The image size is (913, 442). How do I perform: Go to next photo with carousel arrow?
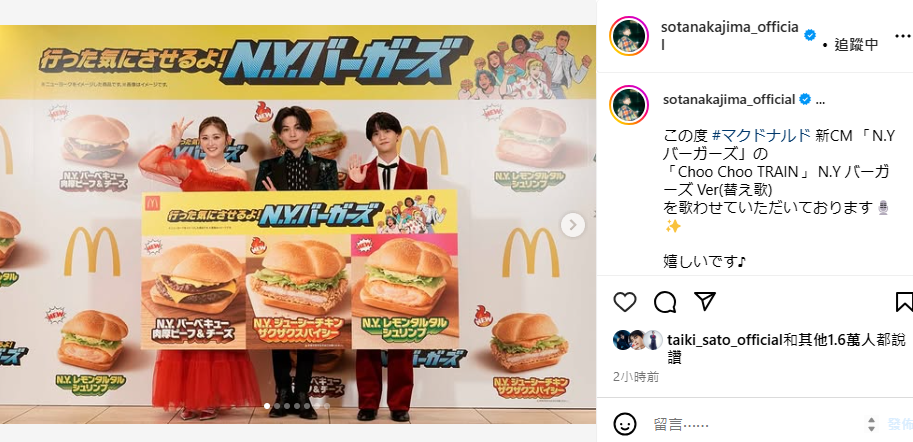pyautogui.click(x=573, y=225)
